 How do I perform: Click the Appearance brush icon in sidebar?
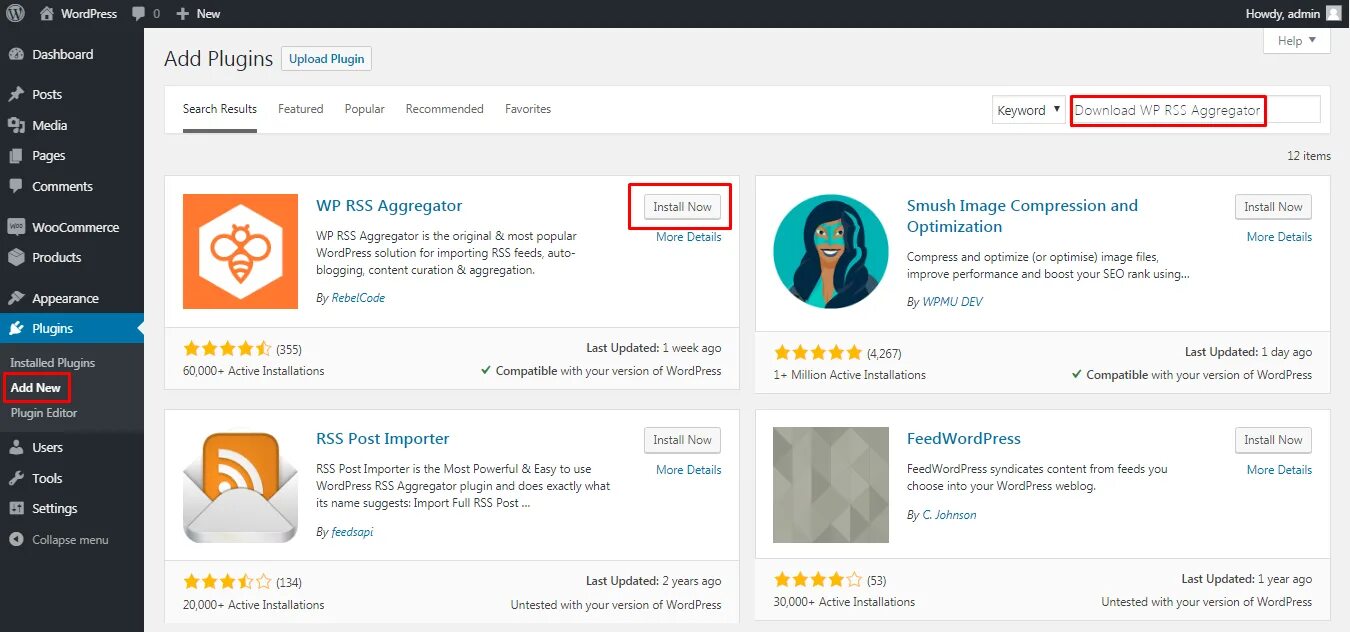(16, 298)
